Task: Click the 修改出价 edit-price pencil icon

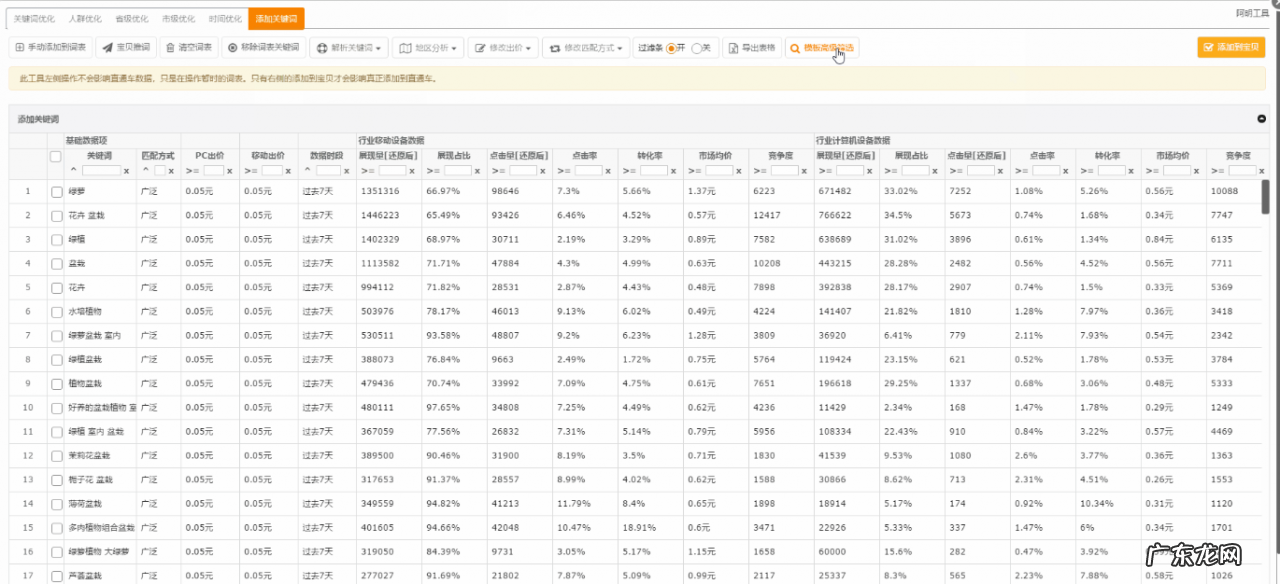Action: (479, 47)
